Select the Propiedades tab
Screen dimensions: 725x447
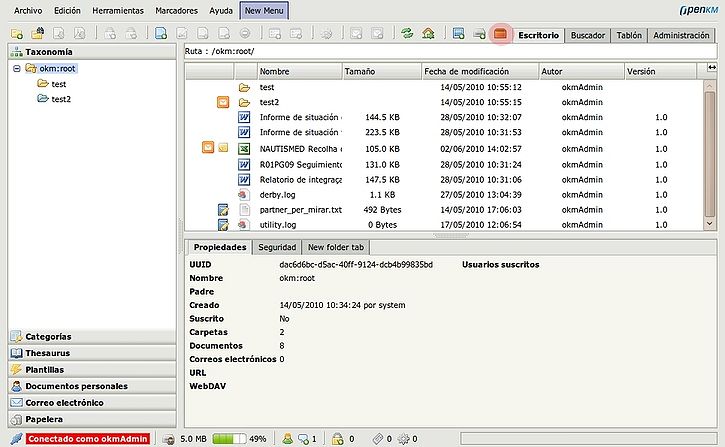pos(220,247)
